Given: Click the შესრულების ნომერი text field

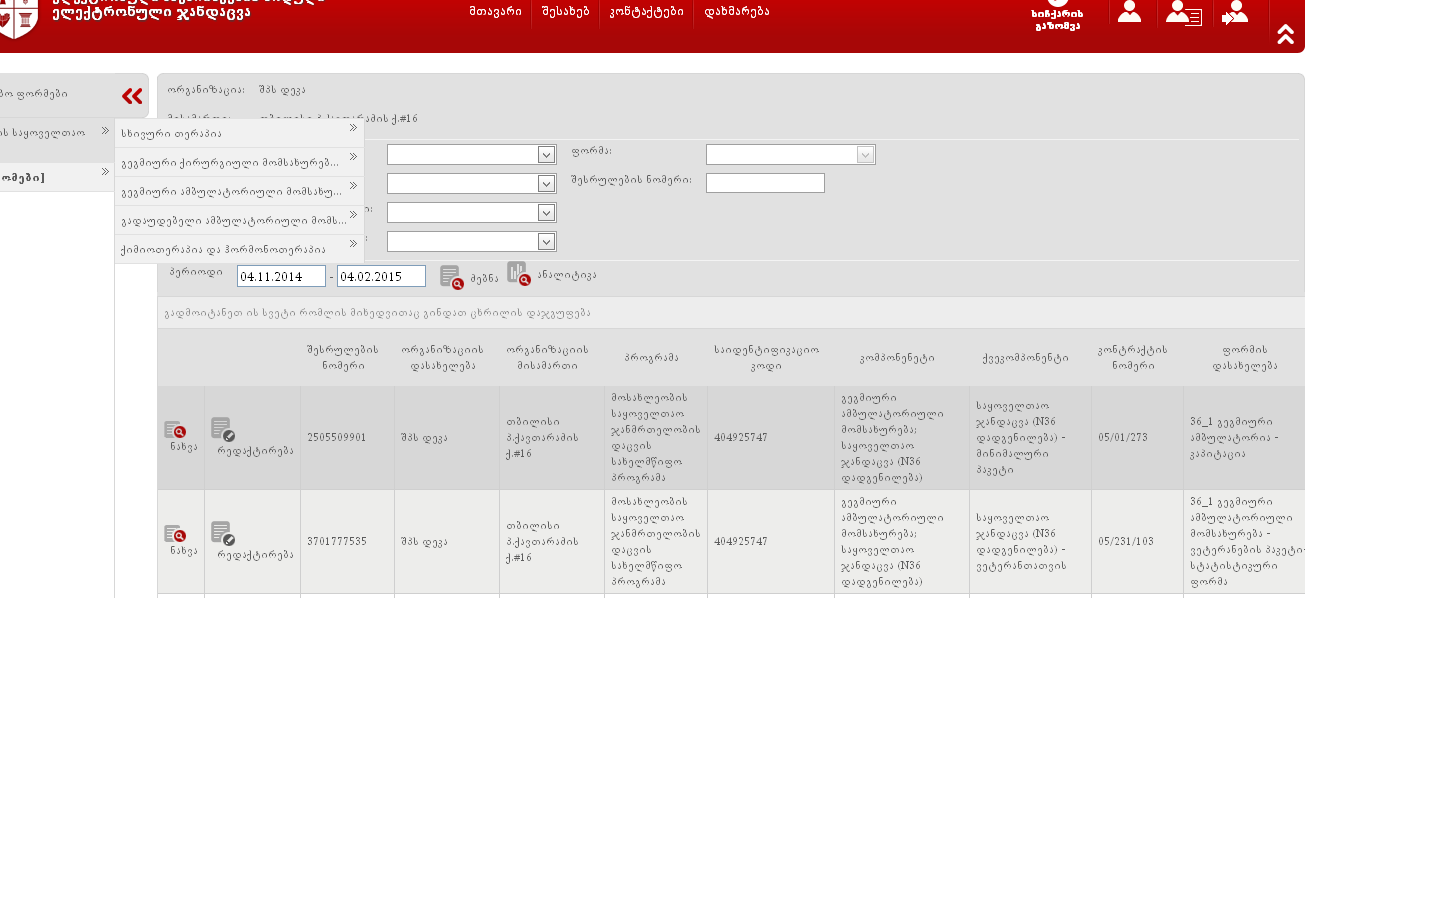Looking at the screenshot, I should pos(765,183).
